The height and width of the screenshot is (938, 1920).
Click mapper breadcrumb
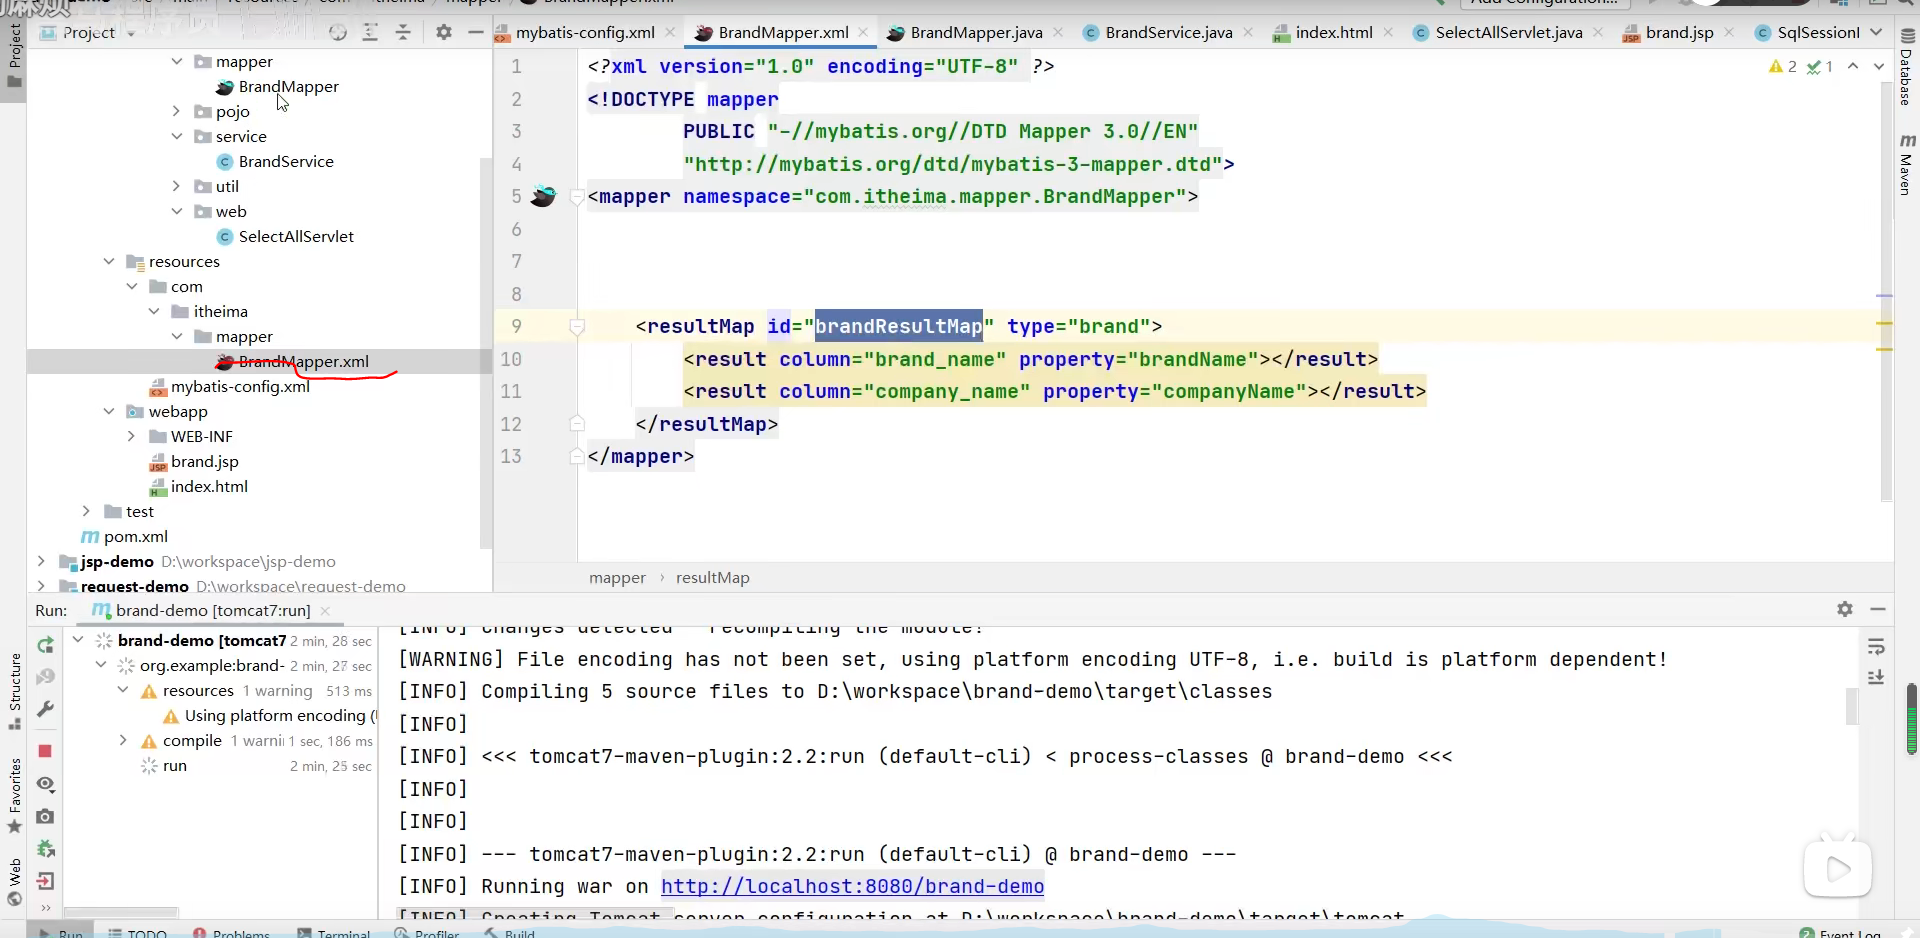617,578
